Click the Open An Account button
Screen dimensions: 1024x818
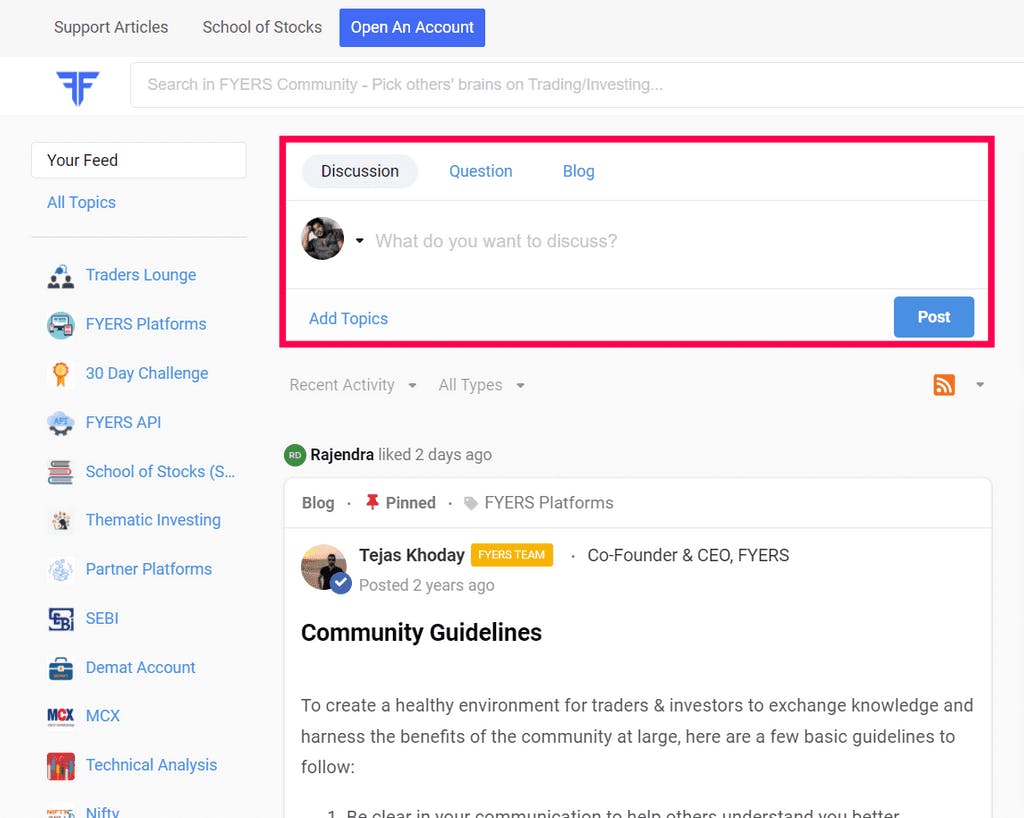tap(412, 27)
